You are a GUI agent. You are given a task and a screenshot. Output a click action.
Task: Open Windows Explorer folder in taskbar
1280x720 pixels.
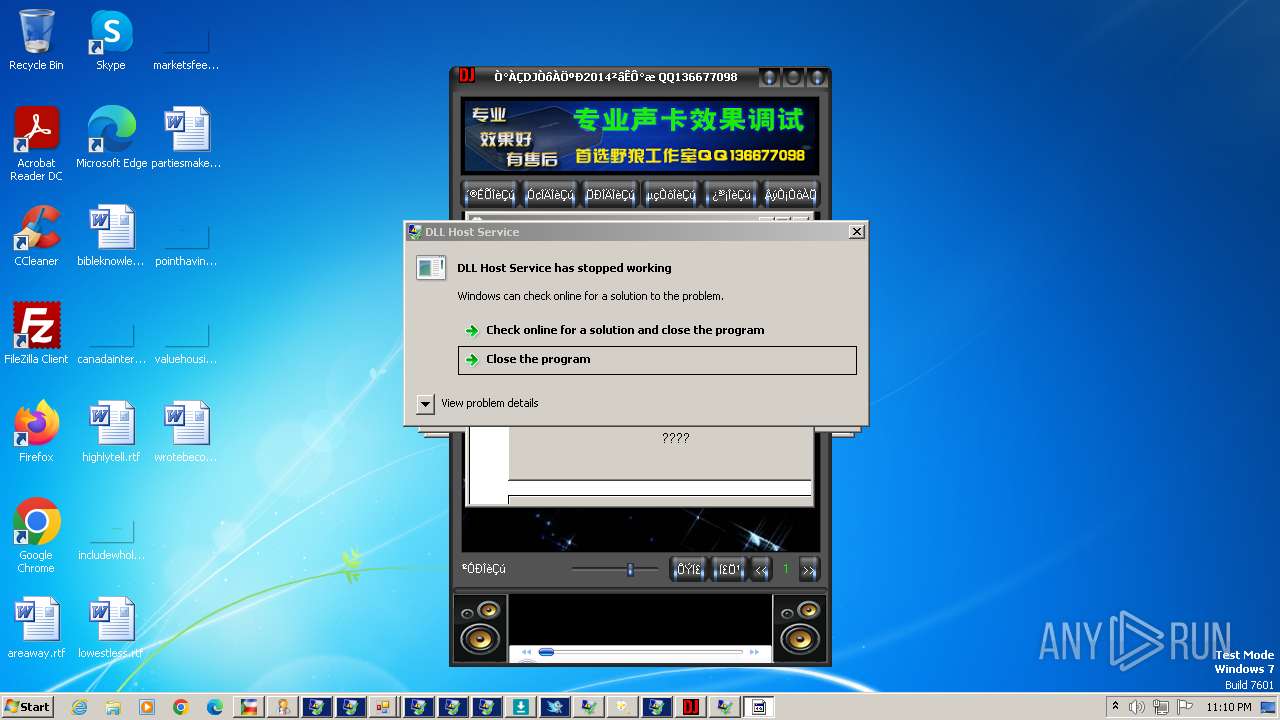tap(113, 707)
